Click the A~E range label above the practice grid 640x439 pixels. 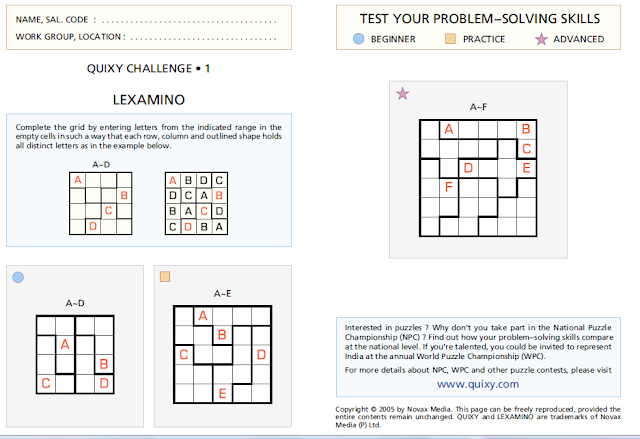pos(222,293)
